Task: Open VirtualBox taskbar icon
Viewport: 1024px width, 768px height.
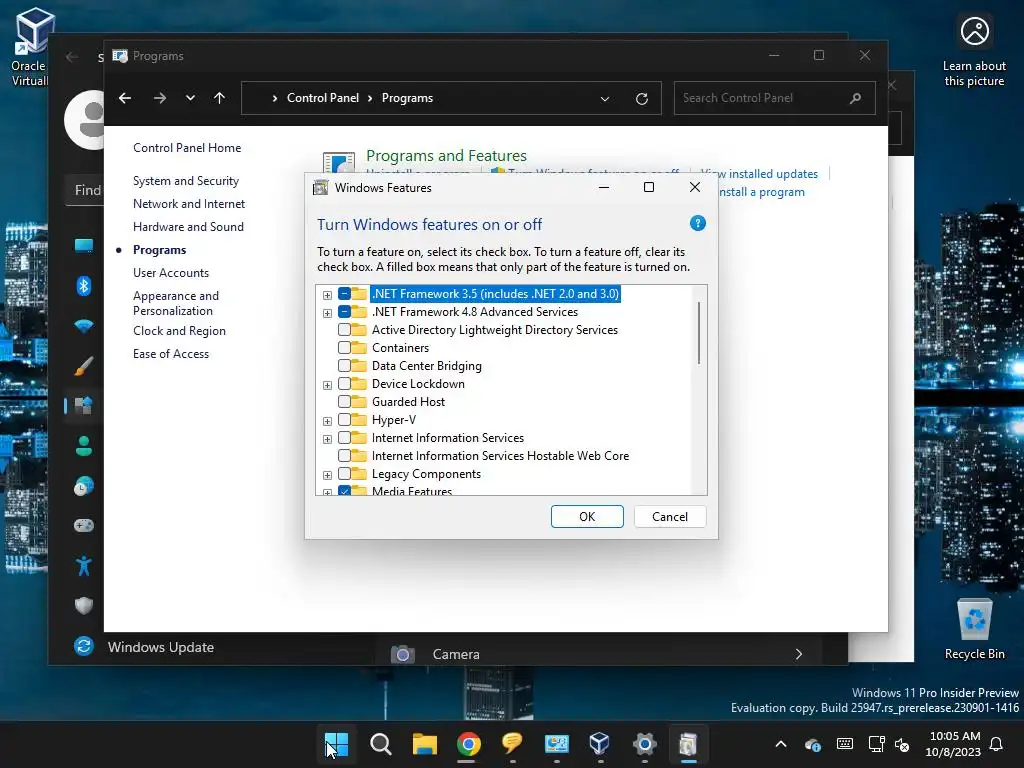Action: point(600,743)
